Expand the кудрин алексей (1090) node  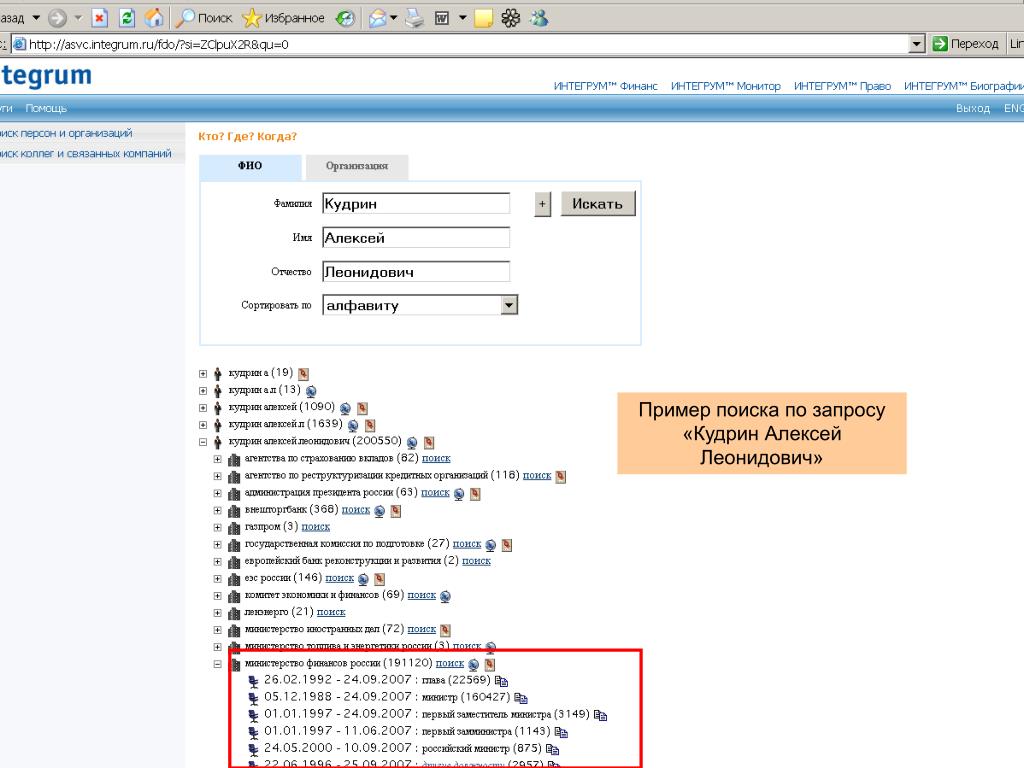(x=203, y=408)
